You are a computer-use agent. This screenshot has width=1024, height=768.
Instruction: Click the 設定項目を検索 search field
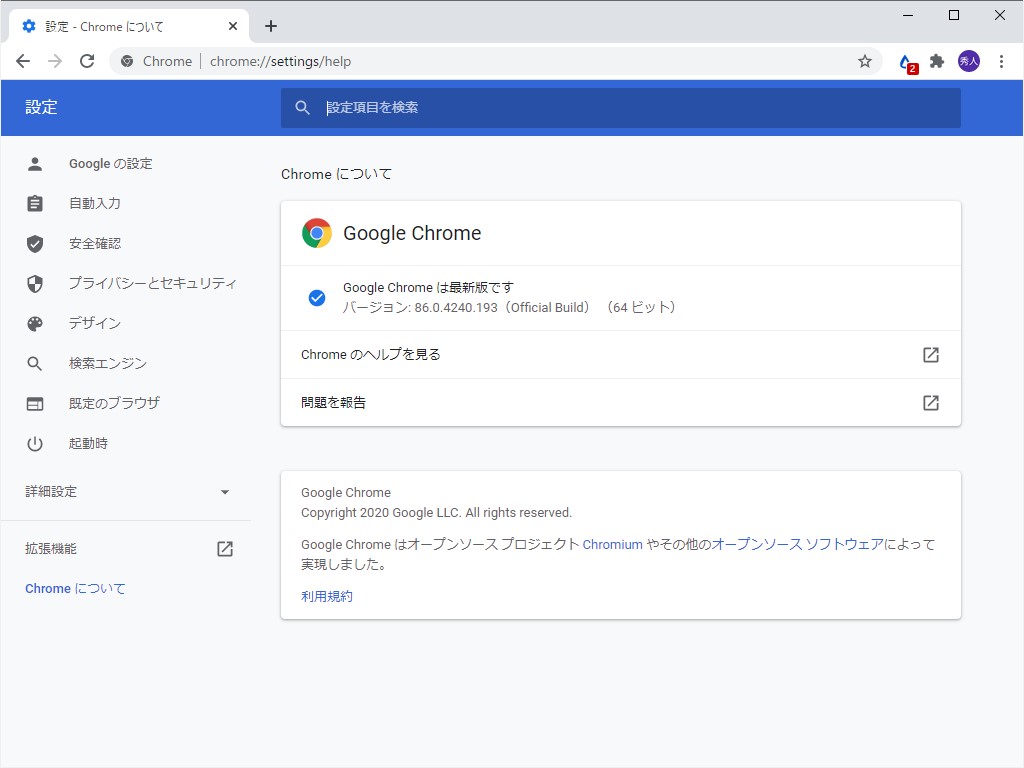click(620, 107)
